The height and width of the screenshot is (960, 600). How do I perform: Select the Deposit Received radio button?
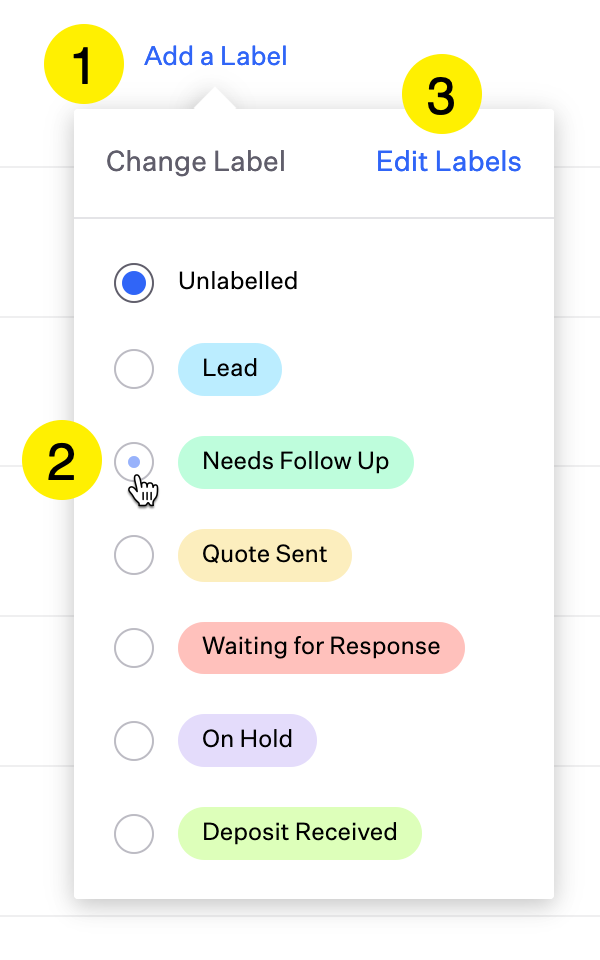(x=133, y=834)
